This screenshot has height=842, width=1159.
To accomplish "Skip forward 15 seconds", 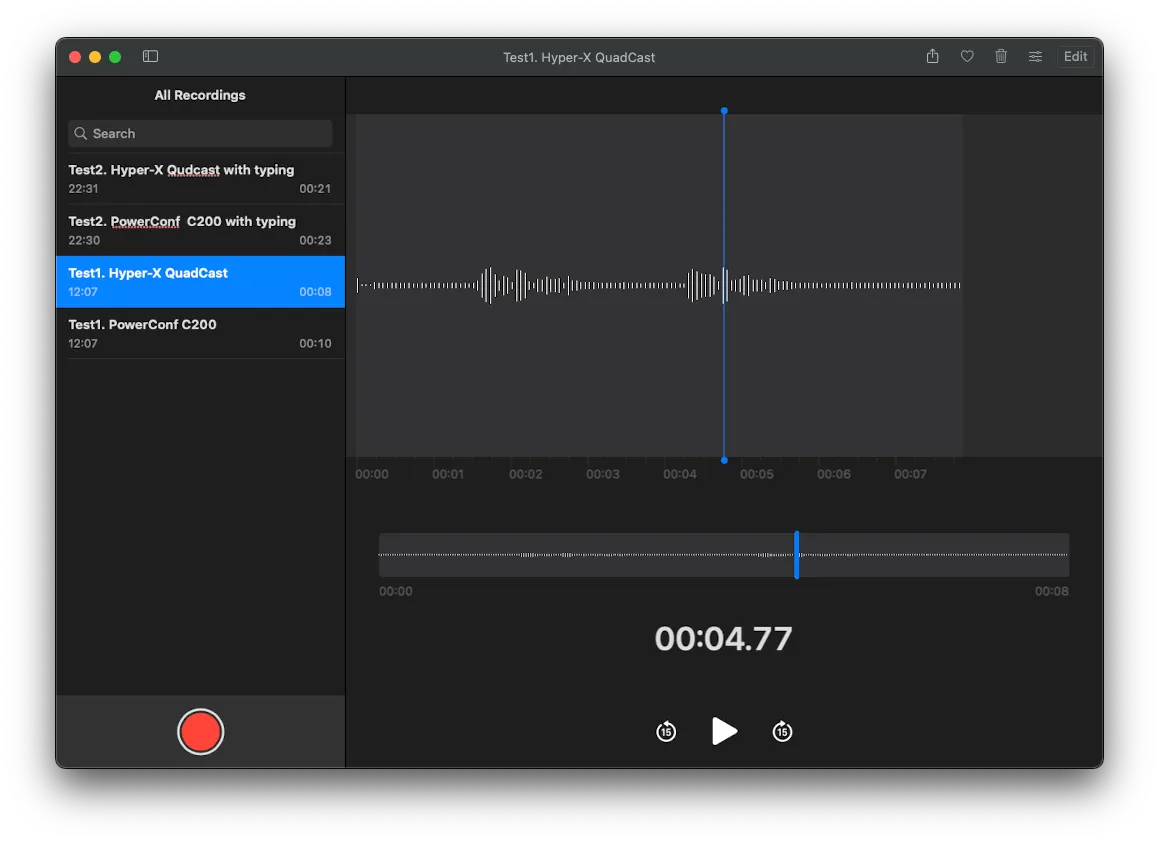I will [782, 732].
